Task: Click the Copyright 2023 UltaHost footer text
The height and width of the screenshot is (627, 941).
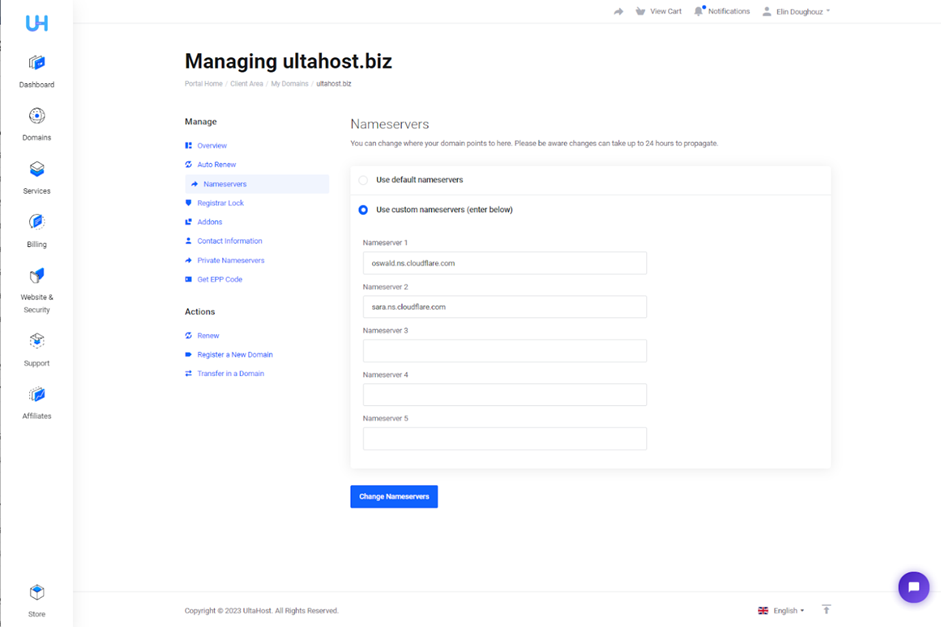Action: [262, 611]
